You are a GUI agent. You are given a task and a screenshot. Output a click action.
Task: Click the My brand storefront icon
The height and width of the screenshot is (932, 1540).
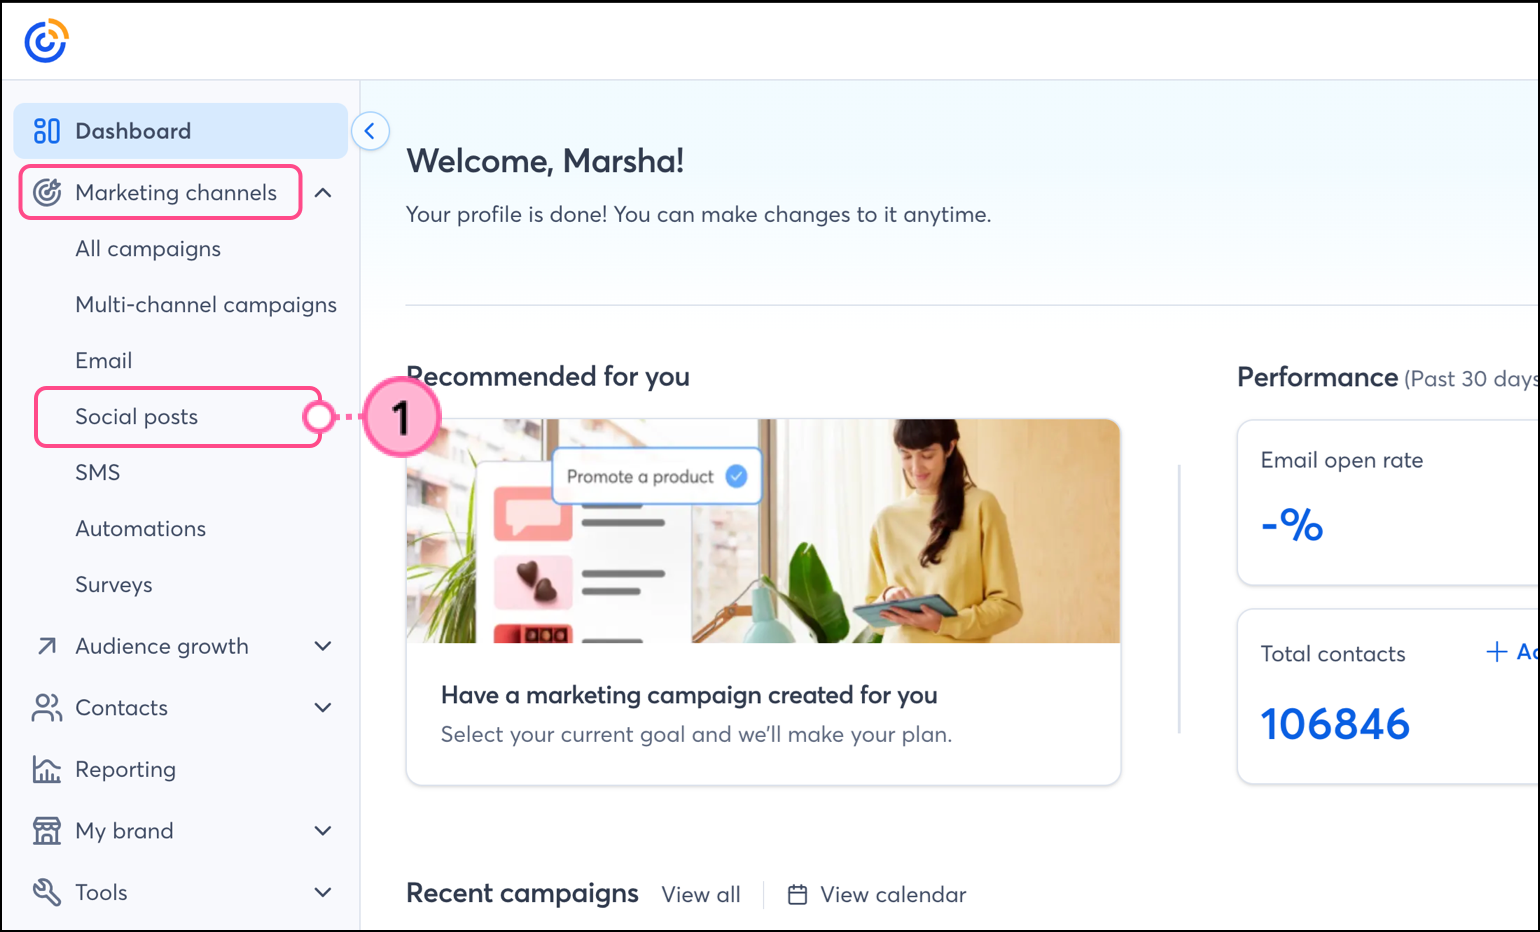(47, 831)
